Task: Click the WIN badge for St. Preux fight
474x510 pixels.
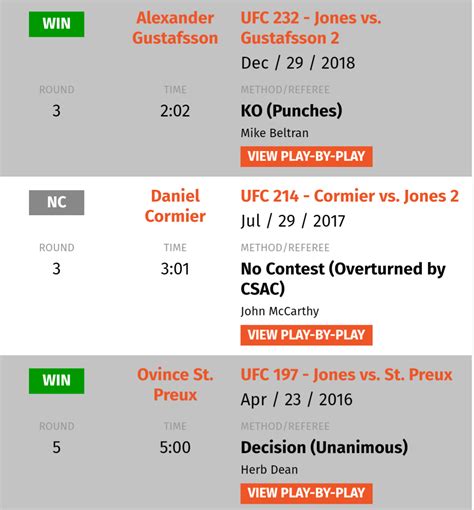Action: point(56,381)
